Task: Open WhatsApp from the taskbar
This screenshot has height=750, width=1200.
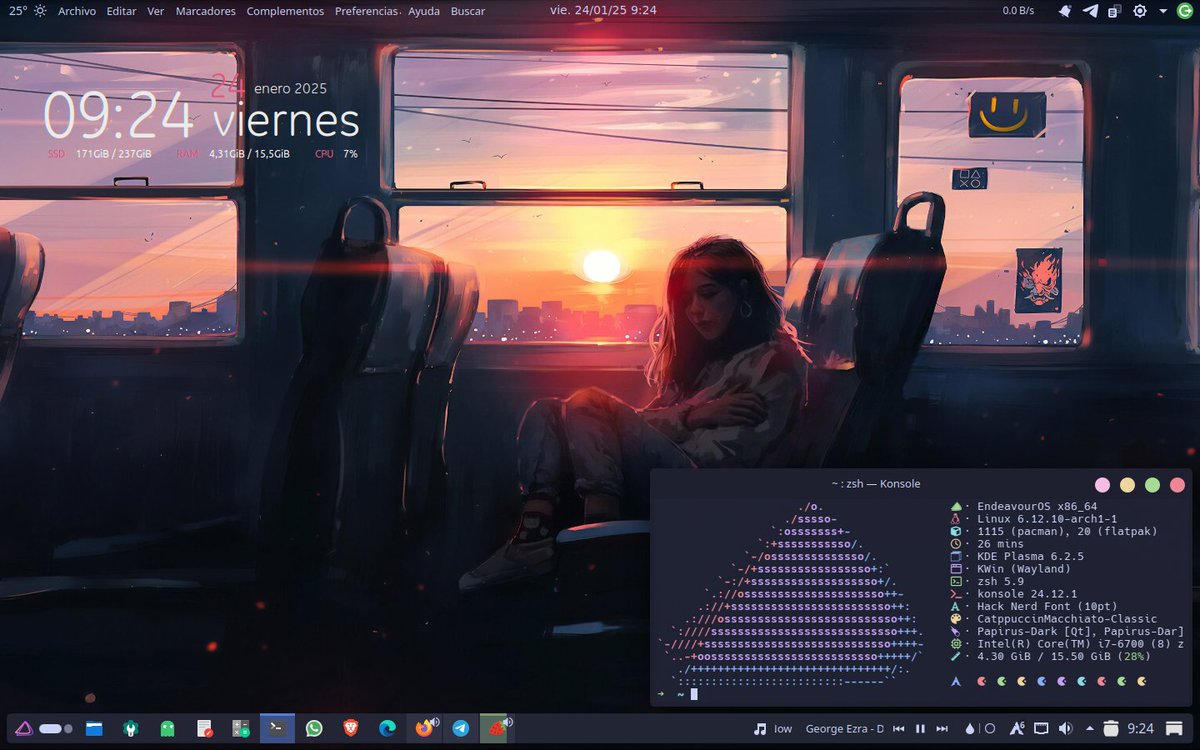Action: point(314,728)
